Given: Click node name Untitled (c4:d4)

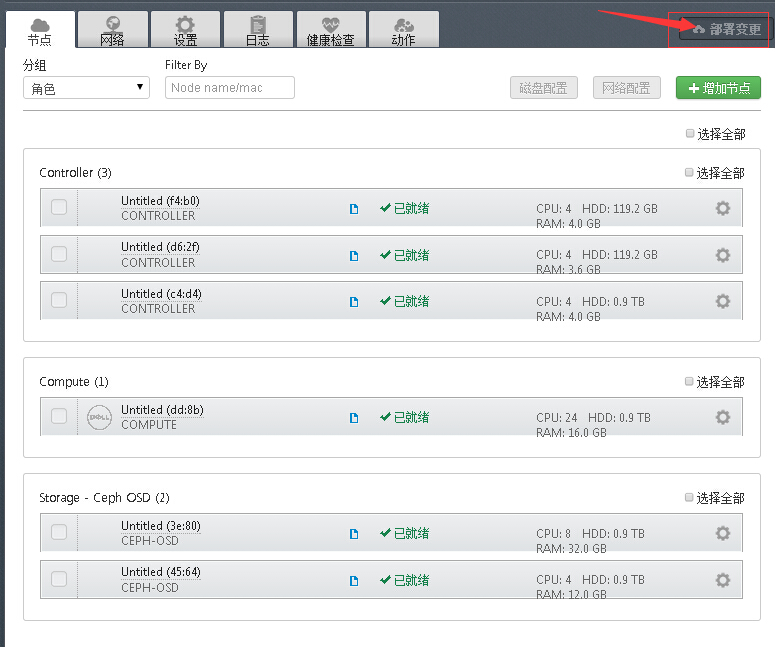Looking at the screenshot, I should (161, 294).
